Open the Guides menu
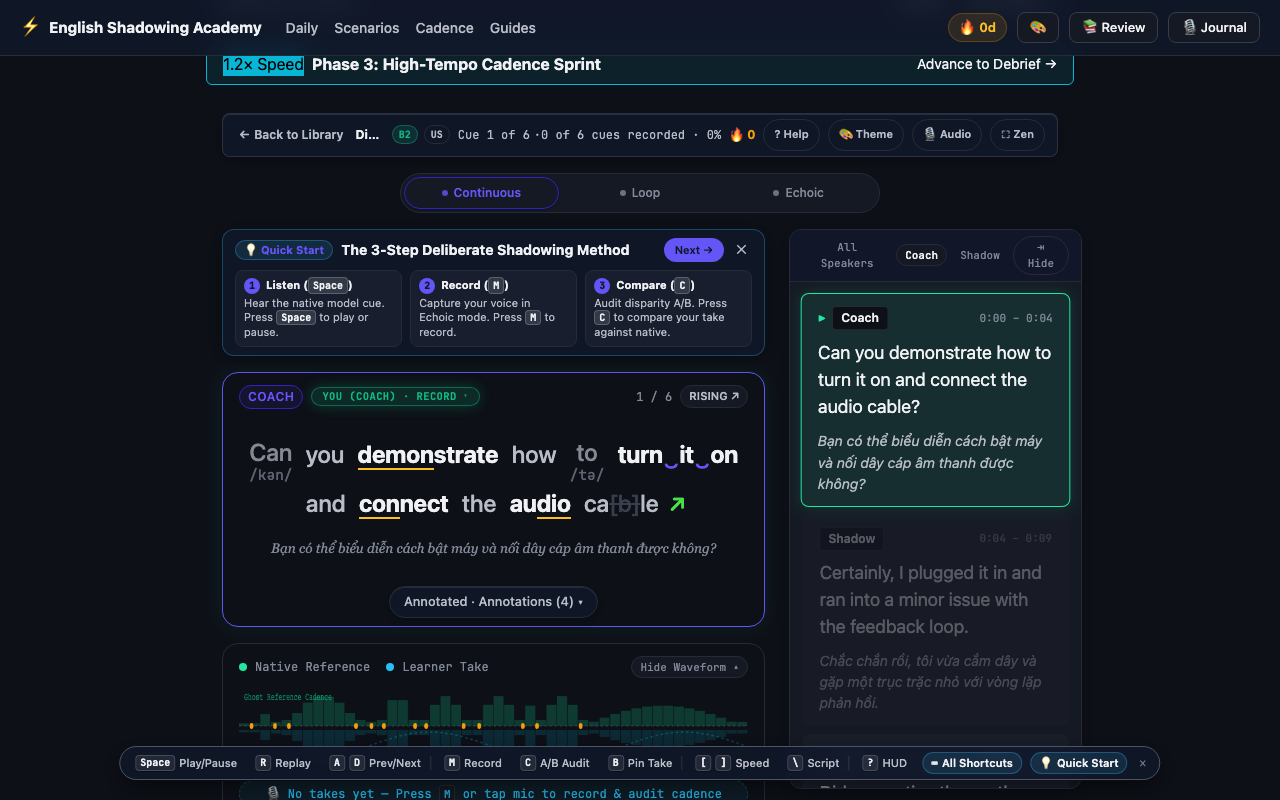Image resolution: width=1280 pixels, height=800 pixels. pyautogui.click(x=513, y=28)
